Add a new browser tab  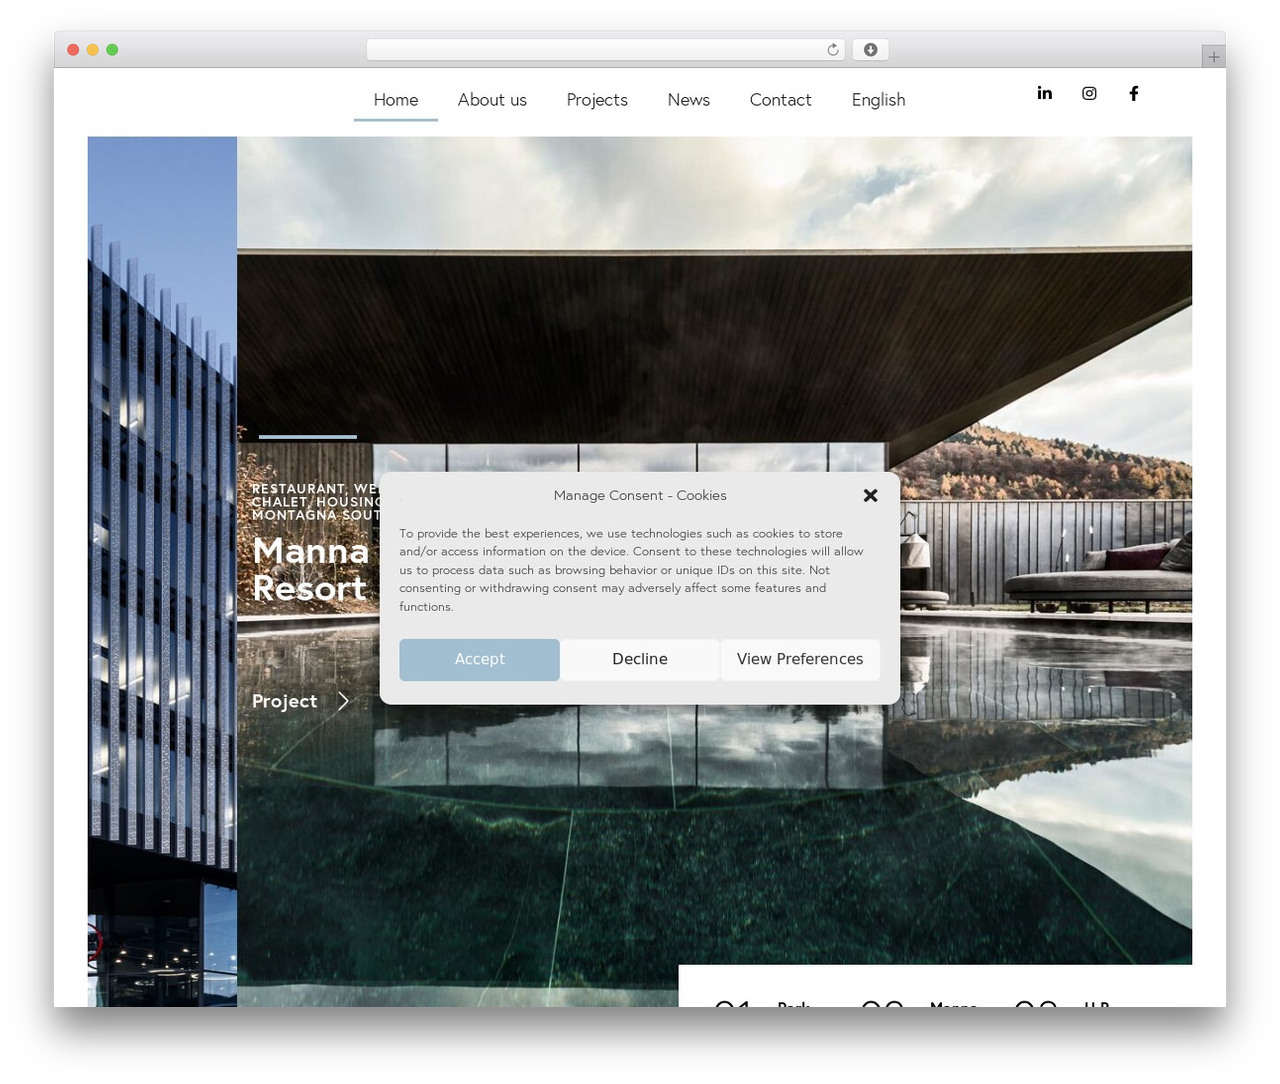click(x=1213, y=57)
